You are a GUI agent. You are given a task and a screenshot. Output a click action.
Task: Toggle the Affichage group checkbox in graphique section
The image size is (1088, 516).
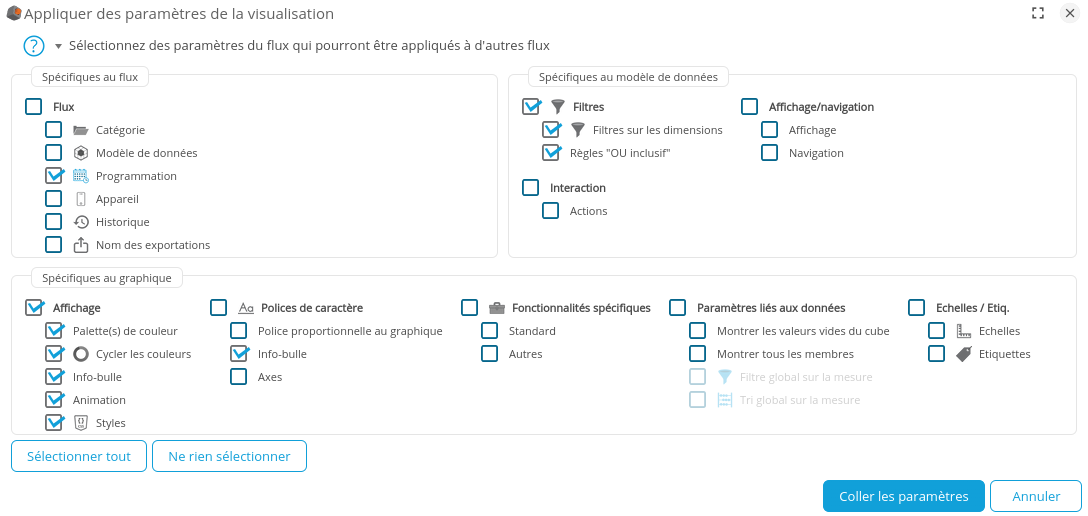click(x=34, y=308)
